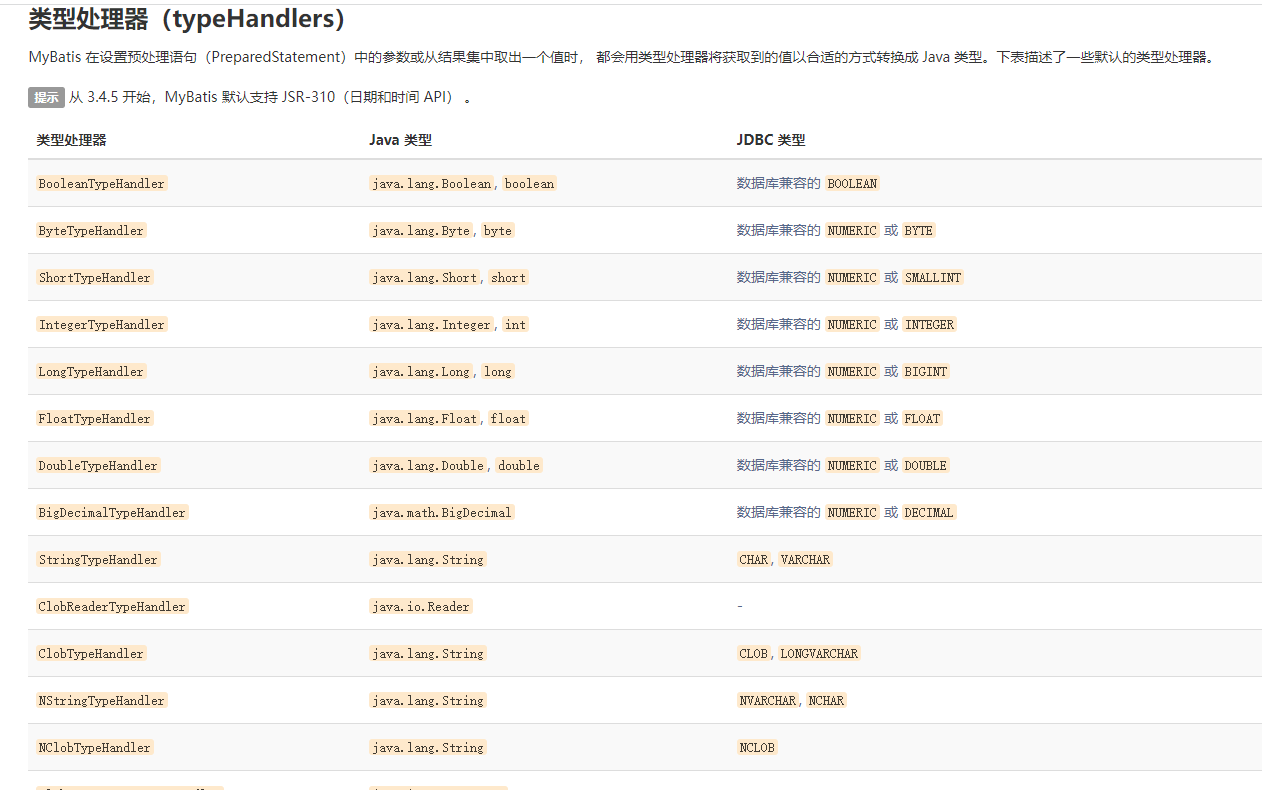
Task: Click the java.lang.Long code tag
Action: [x=421, y=371]
